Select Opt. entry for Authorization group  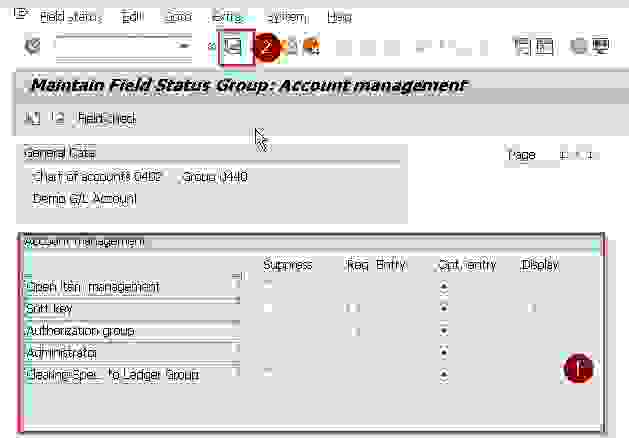[444, 331]
